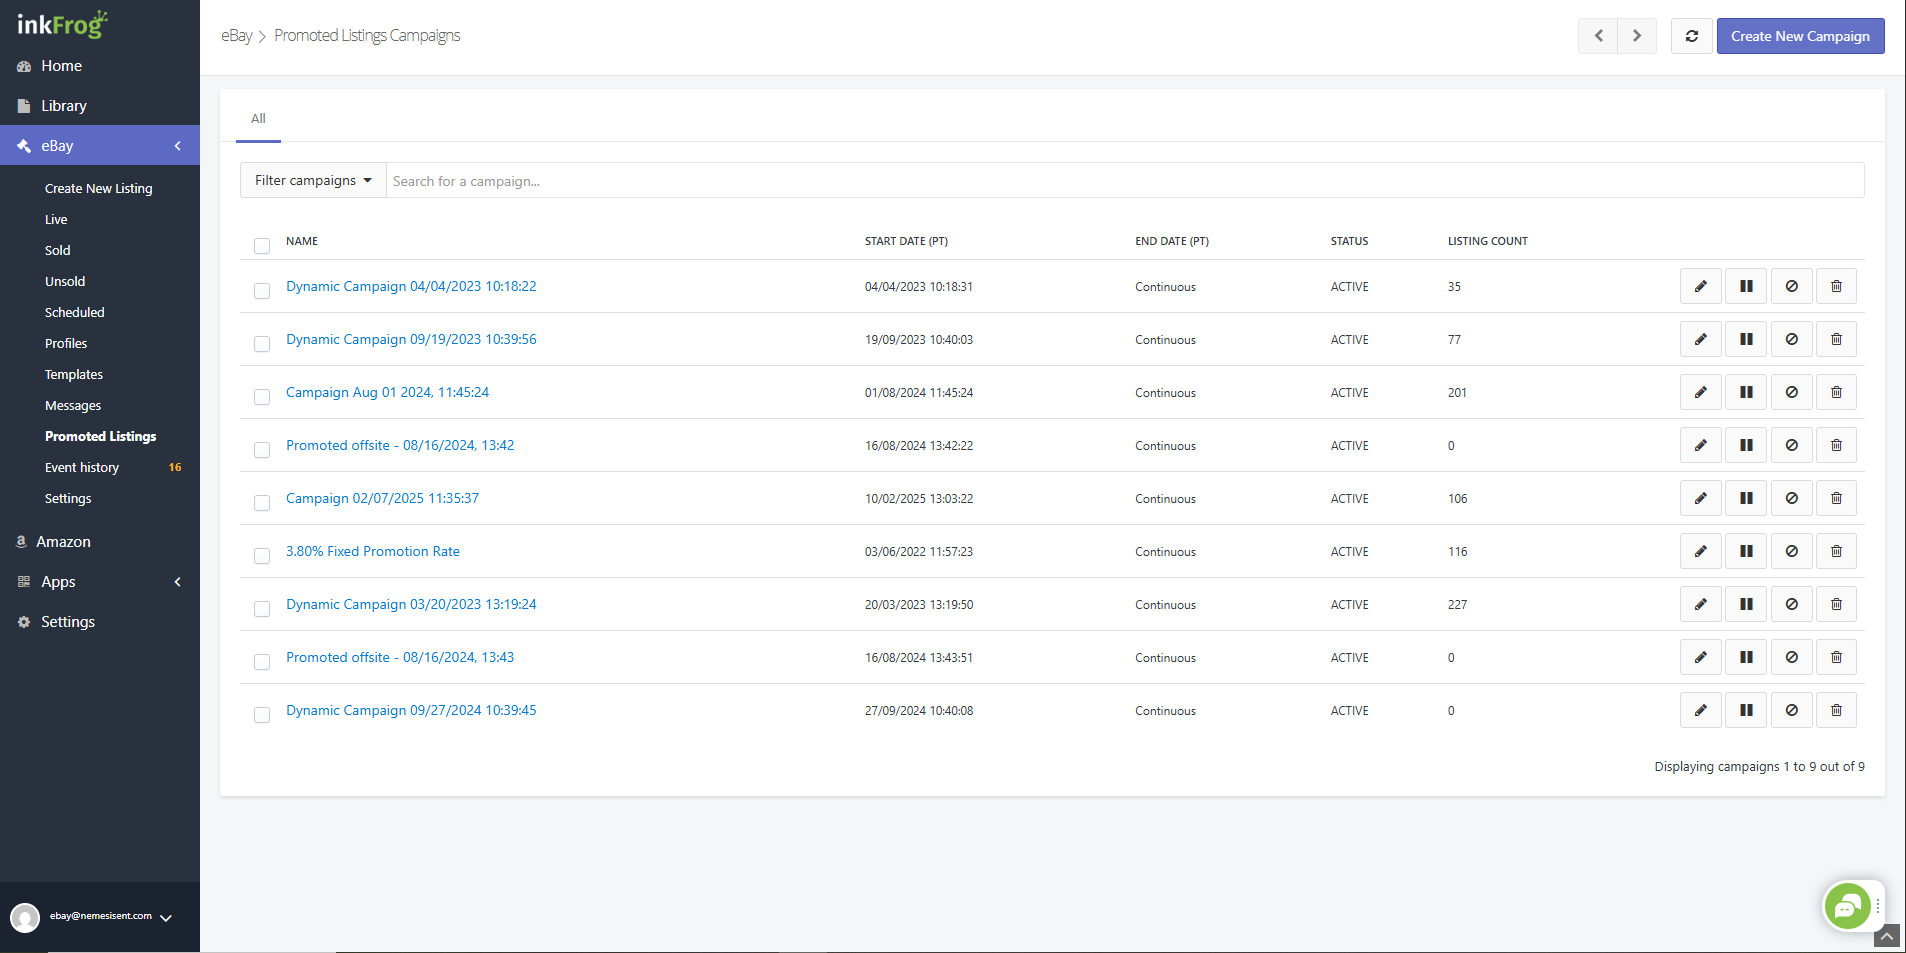Open Library in the sidebar

click(64, 105)
